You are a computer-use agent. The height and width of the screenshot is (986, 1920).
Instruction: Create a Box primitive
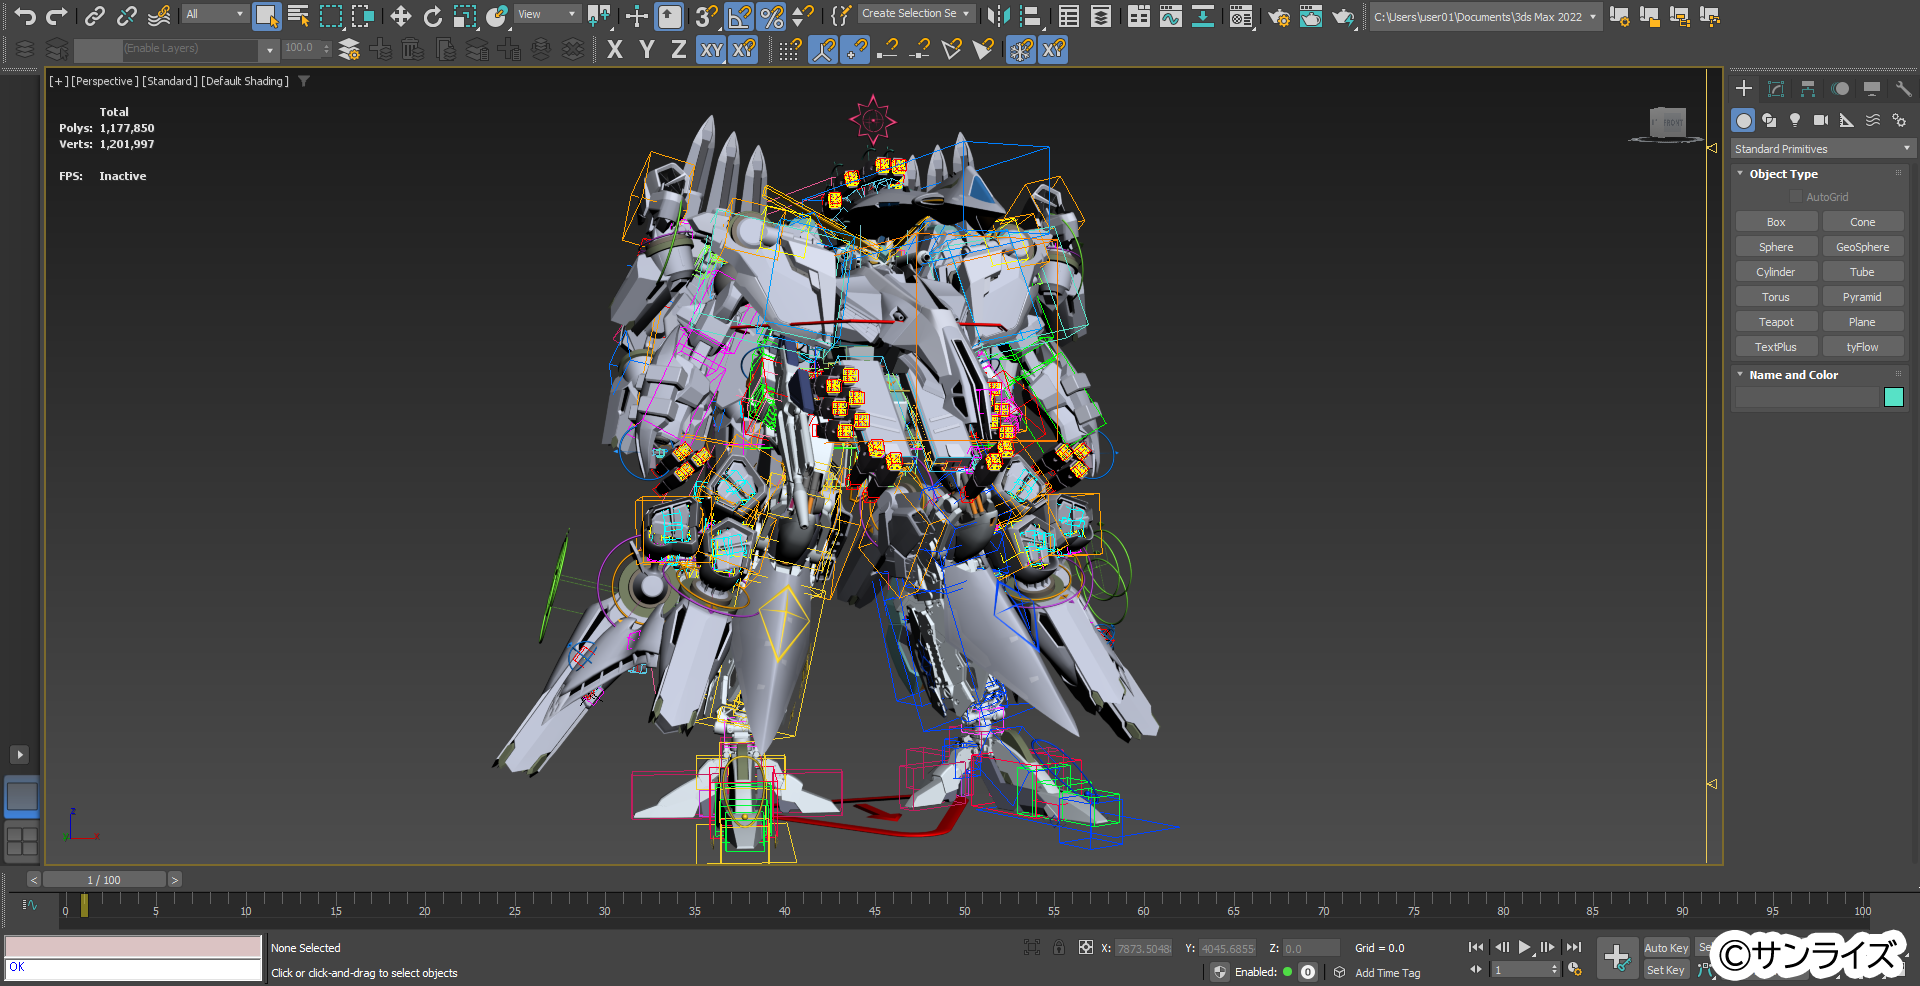coord(1776,222)
